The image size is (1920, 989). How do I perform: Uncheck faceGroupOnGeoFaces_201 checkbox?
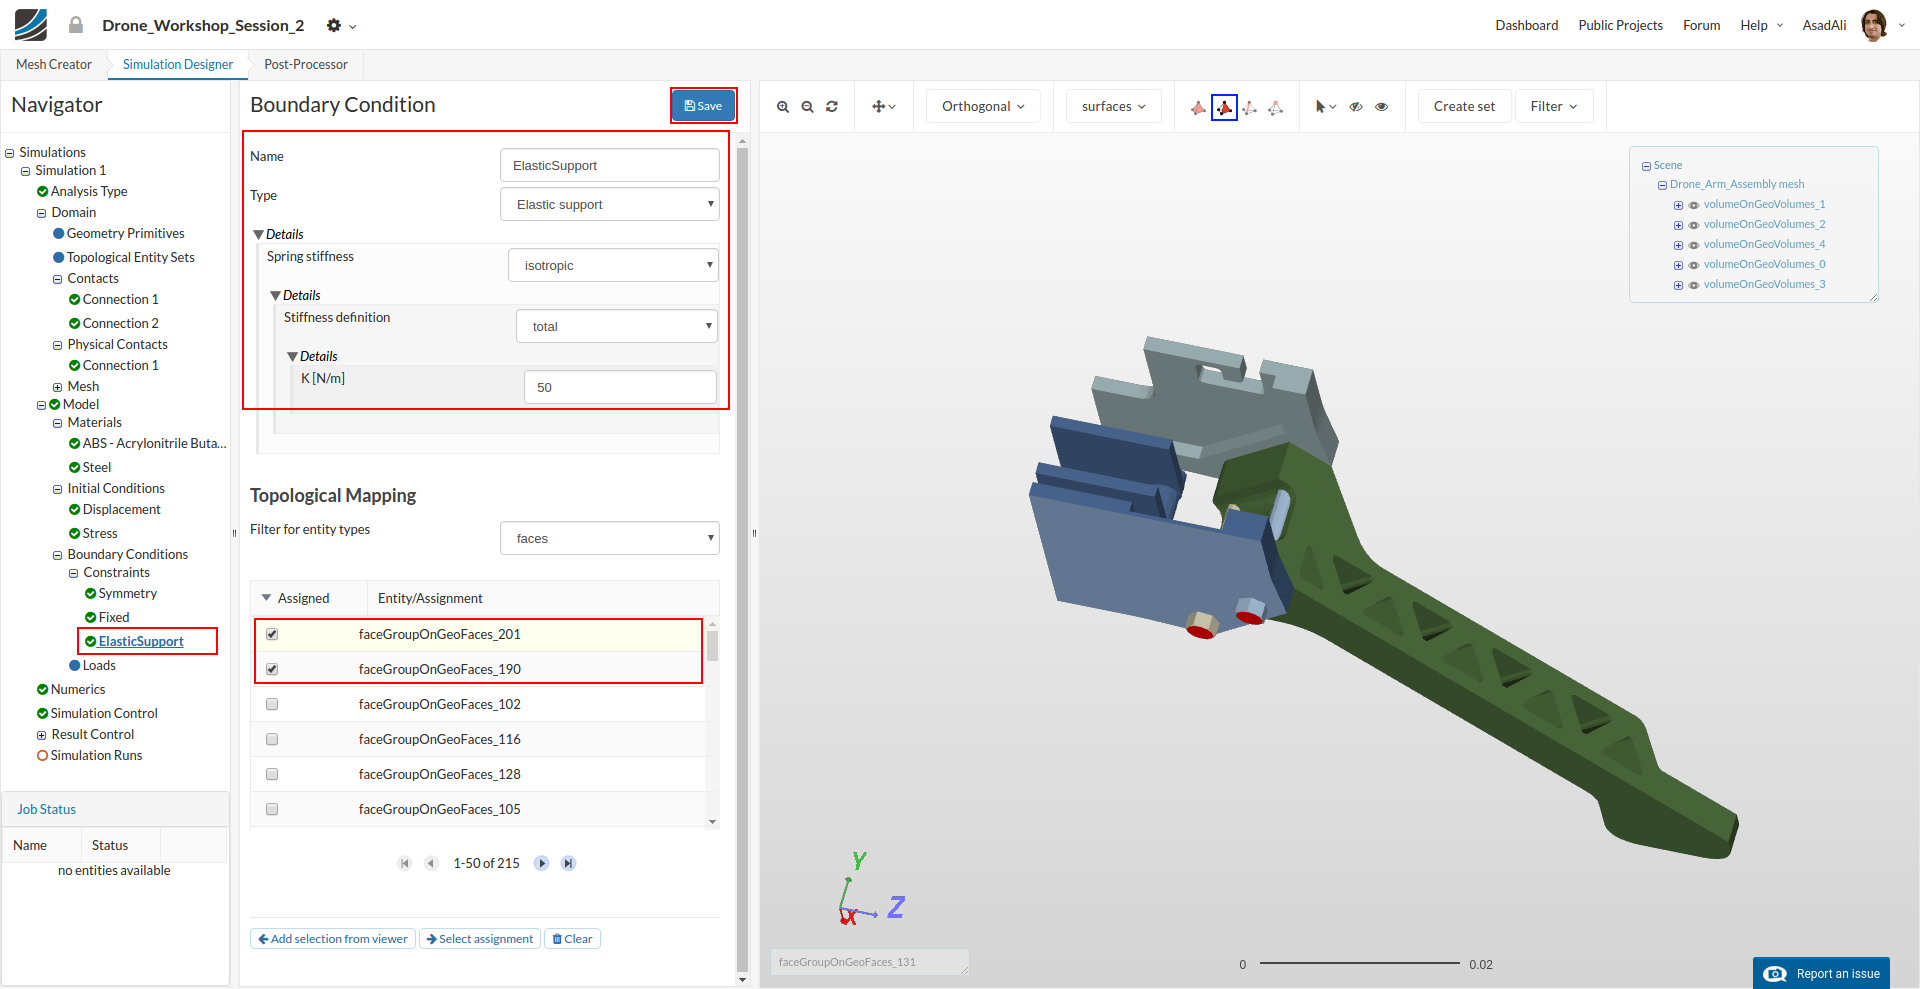click(272, 634)
